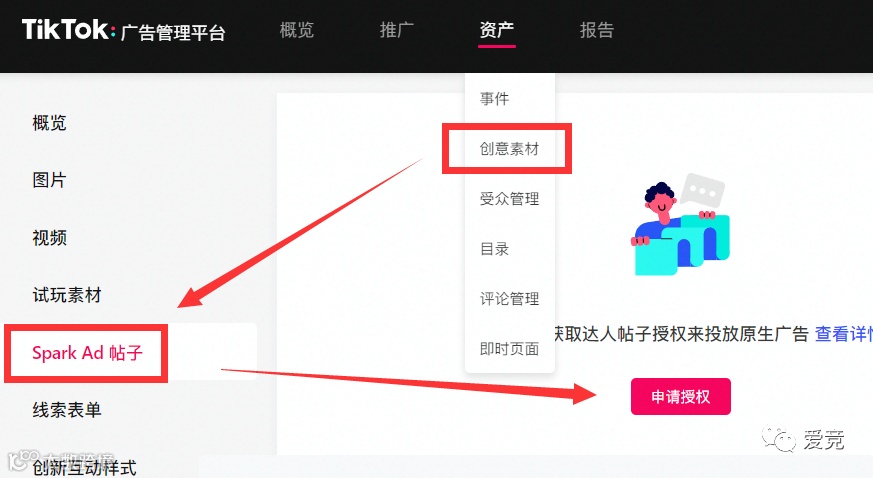Viewport: 873px width, 478px height.
Task: Open the 查看详情 link
Action: [x=844, y=334]
